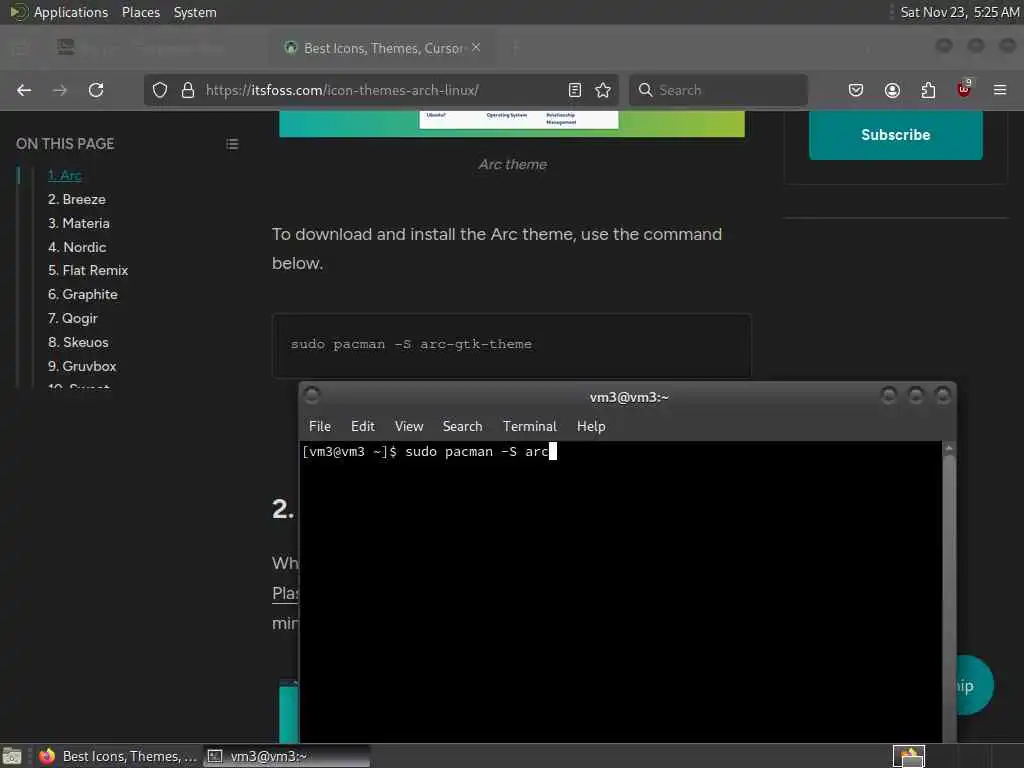Click the Arc theme screenshot image

coord(511,123)
